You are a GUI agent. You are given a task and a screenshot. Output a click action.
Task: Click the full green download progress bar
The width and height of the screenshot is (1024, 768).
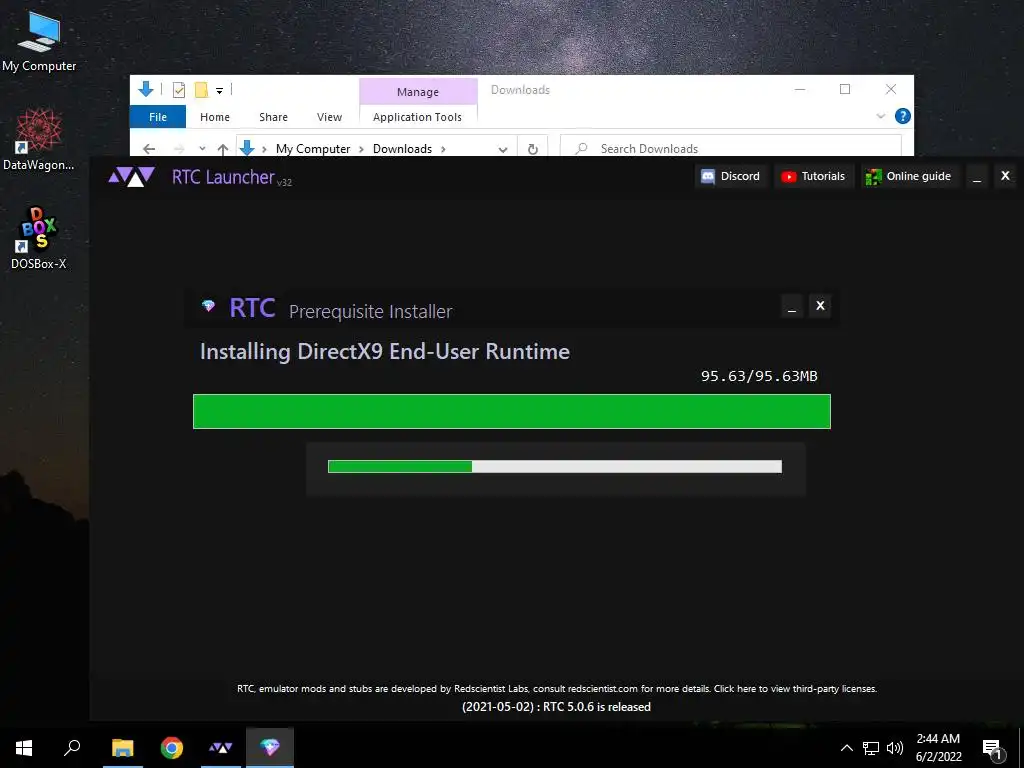(x=511, y=411)
